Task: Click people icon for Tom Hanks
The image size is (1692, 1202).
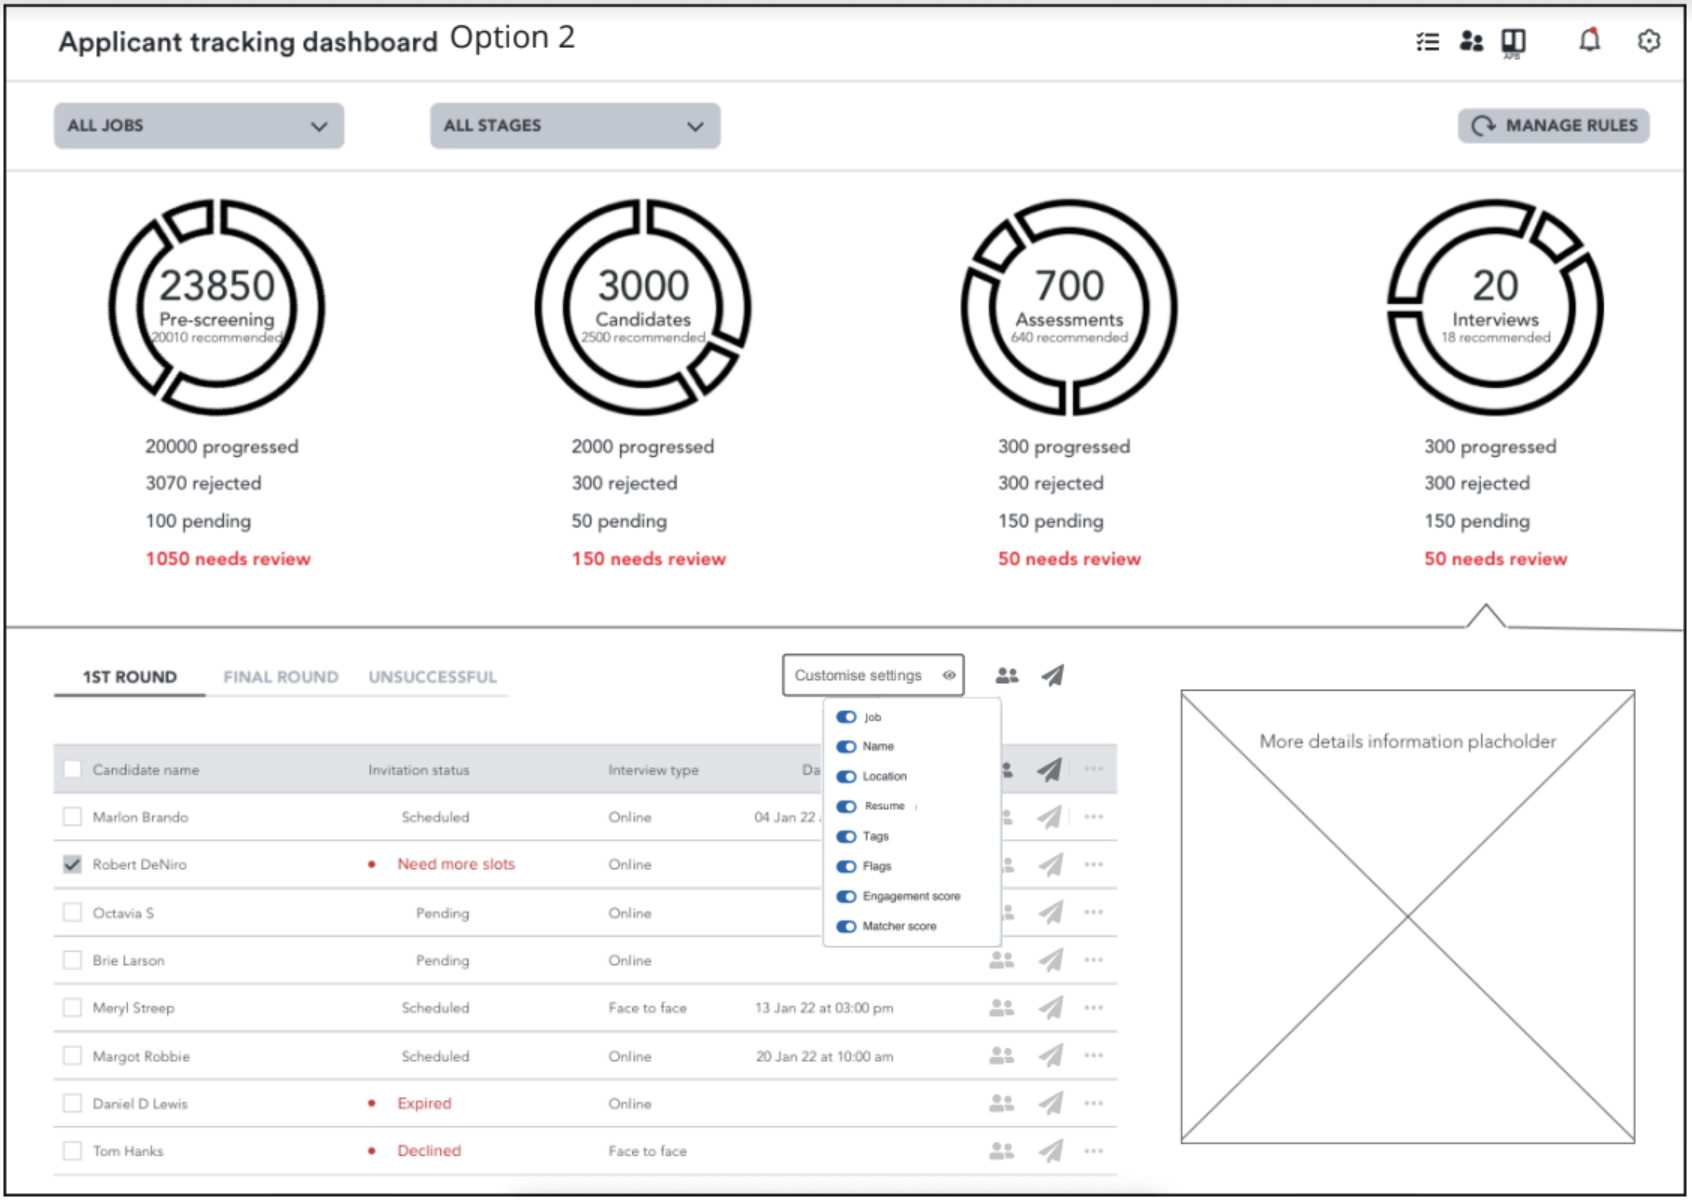Action: [x=1001, y=1151]
